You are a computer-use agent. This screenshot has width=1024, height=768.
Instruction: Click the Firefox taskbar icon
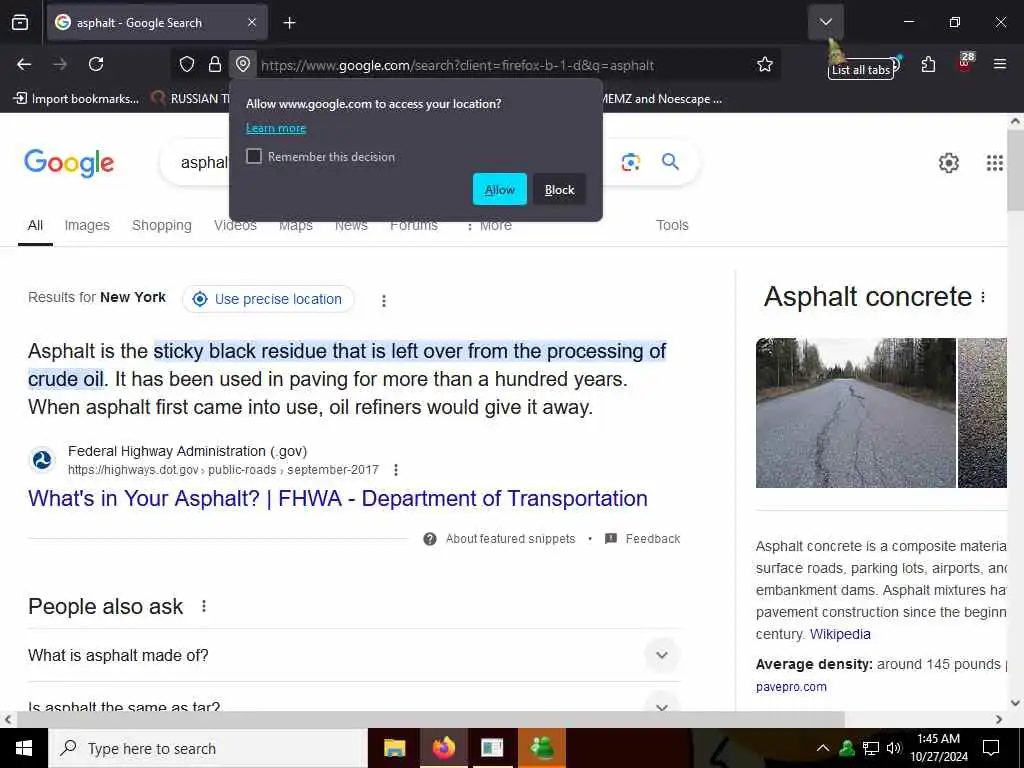pyautogui.click(x=443, y=748)
